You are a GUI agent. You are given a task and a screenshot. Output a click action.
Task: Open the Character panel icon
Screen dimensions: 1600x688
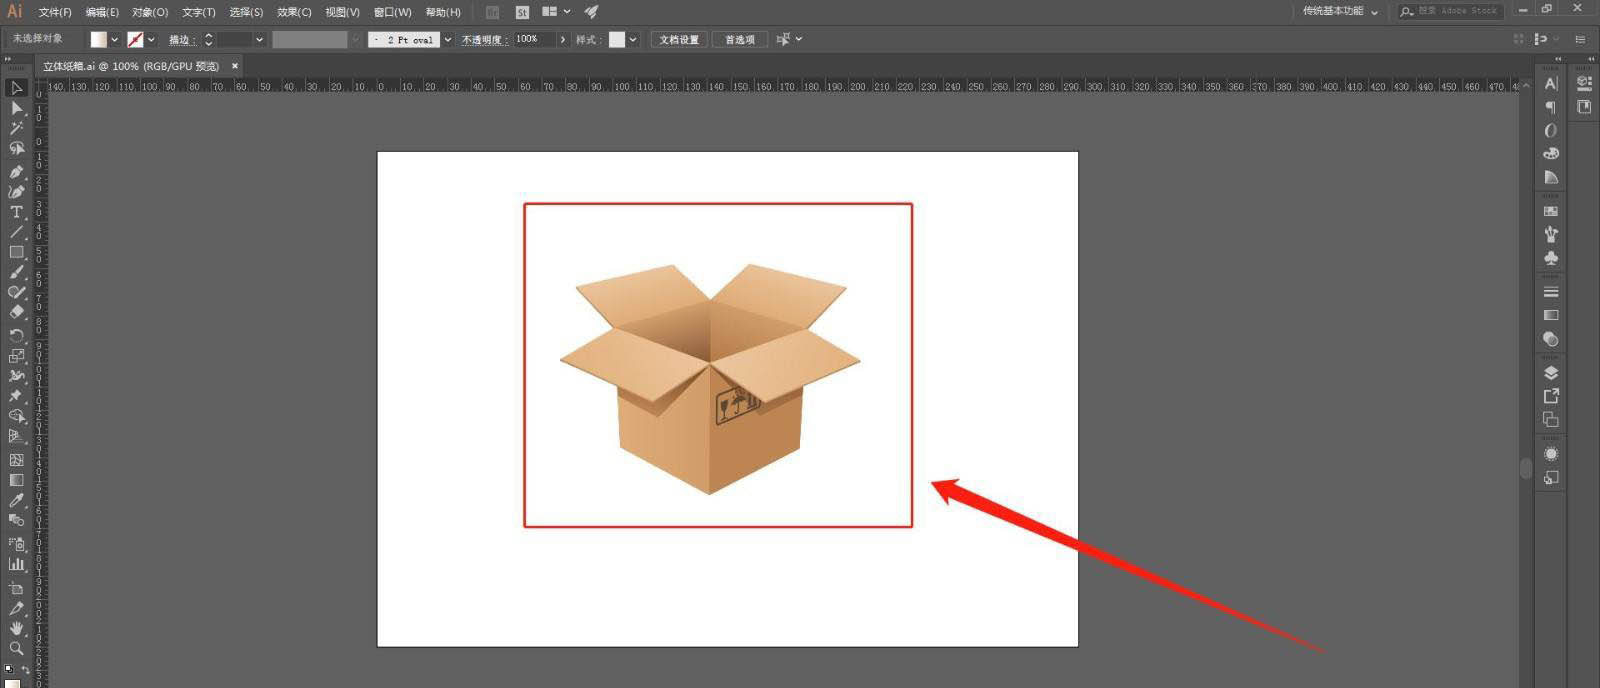[1551, 84]
